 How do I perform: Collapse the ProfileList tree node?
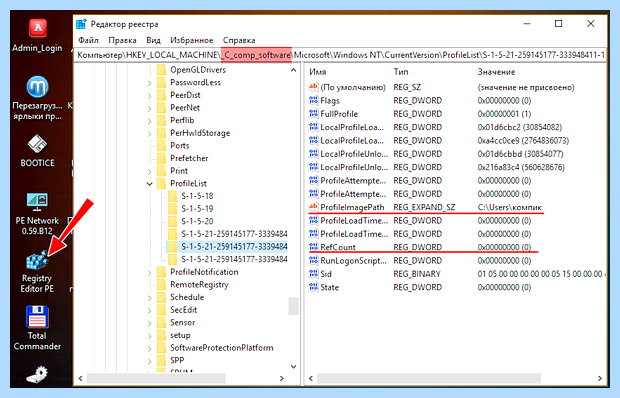(x=149, y=184)
